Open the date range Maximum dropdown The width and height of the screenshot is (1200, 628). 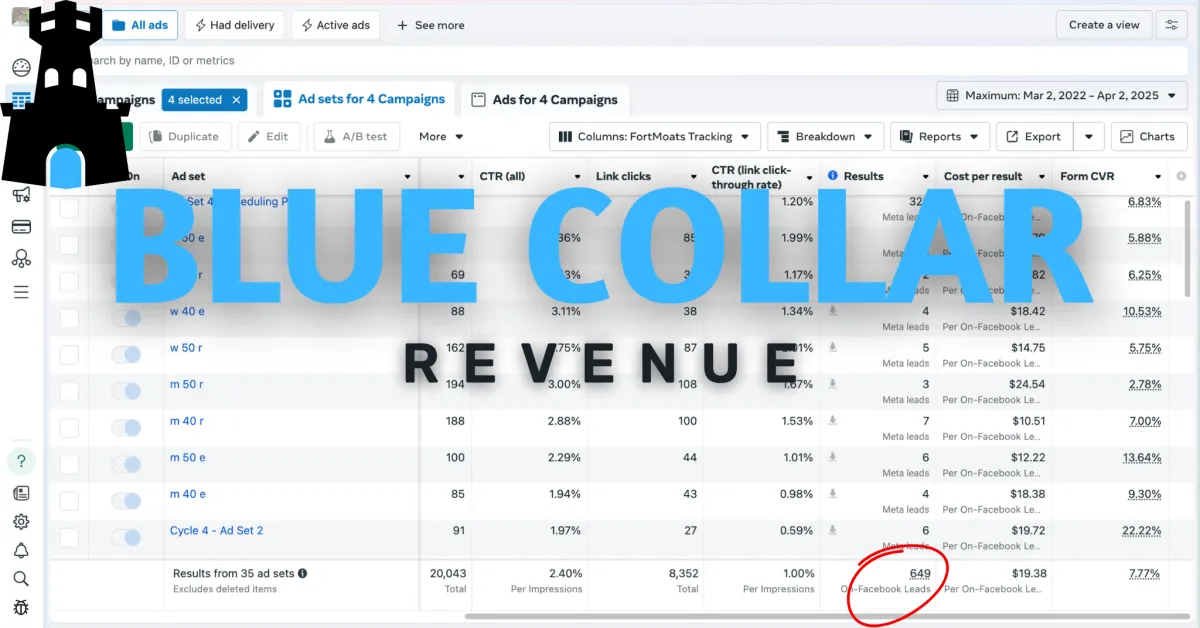point(1062,96)
